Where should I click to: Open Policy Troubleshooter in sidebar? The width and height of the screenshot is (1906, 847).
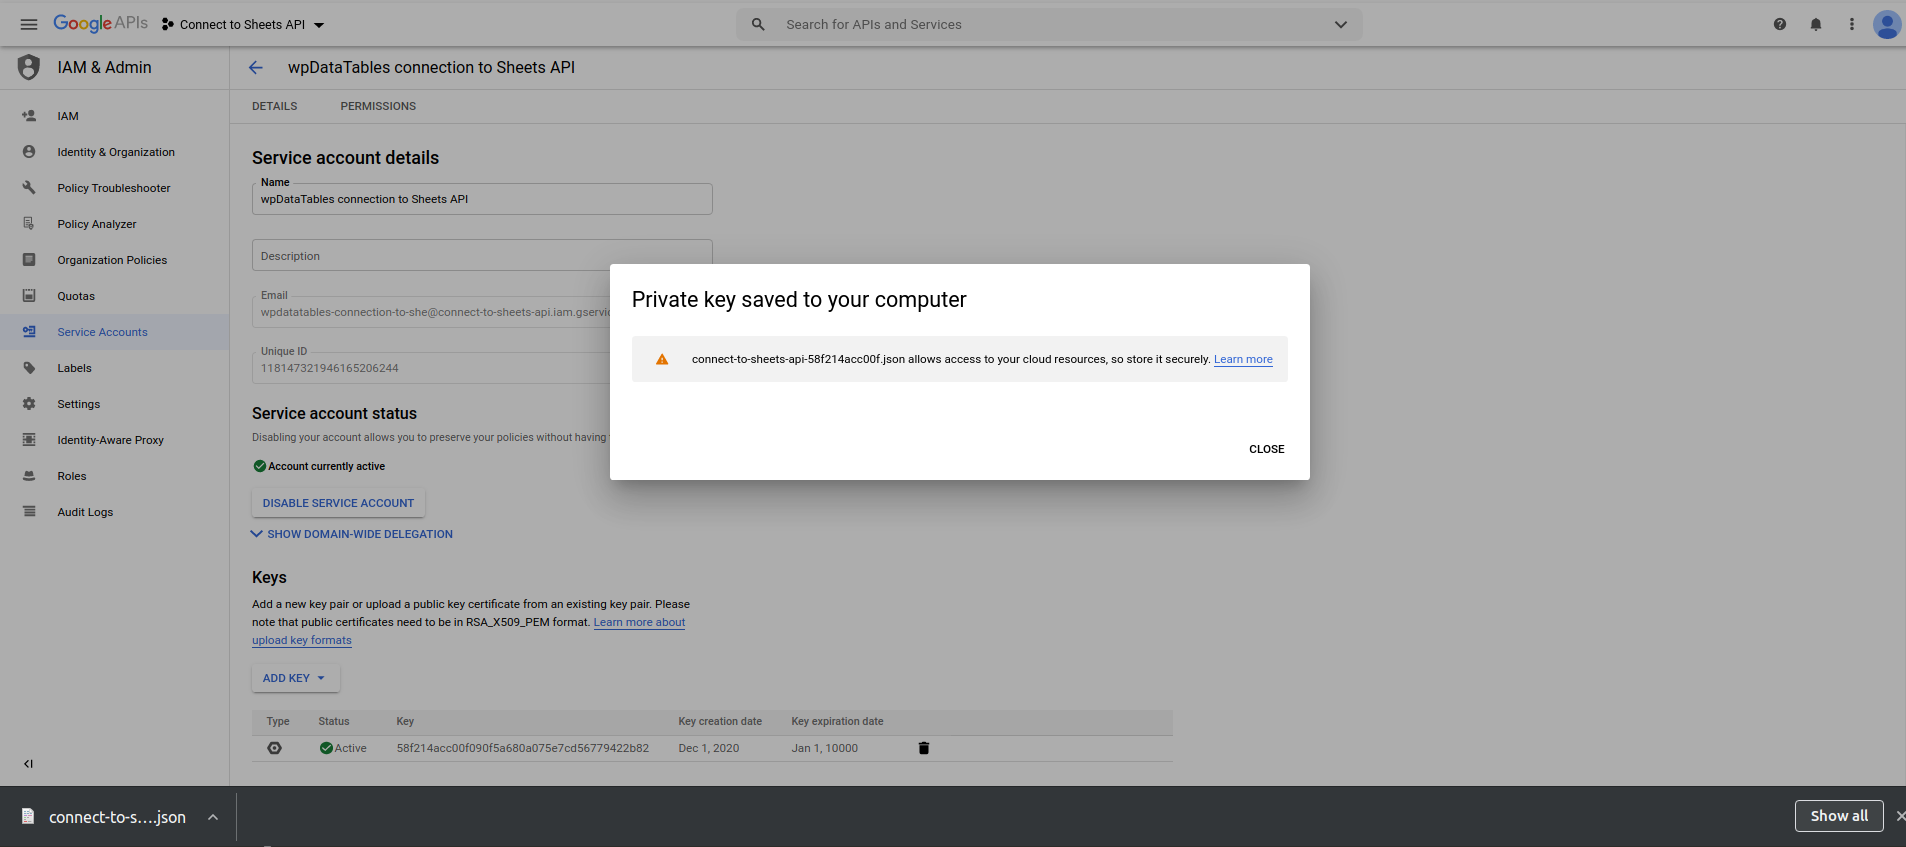pos(114,188)
